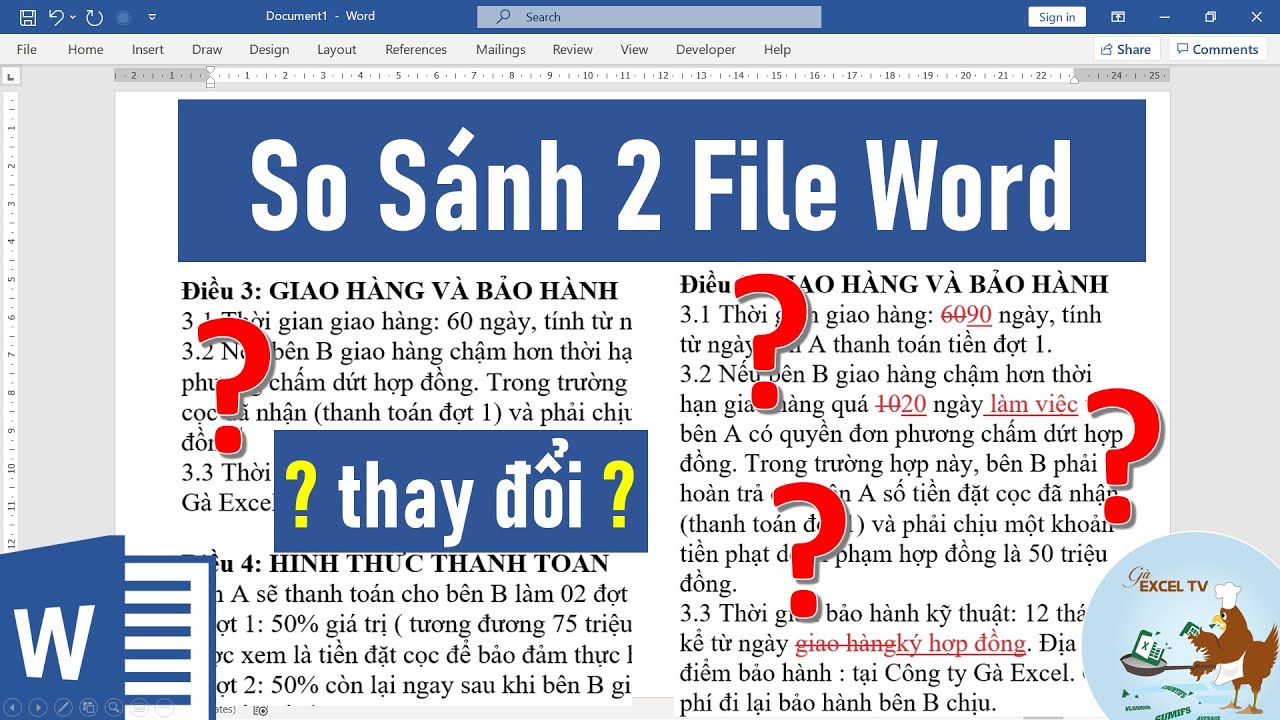Undo the last action
The width and height of the screenshot is (1280, 720).
[56, 17]
